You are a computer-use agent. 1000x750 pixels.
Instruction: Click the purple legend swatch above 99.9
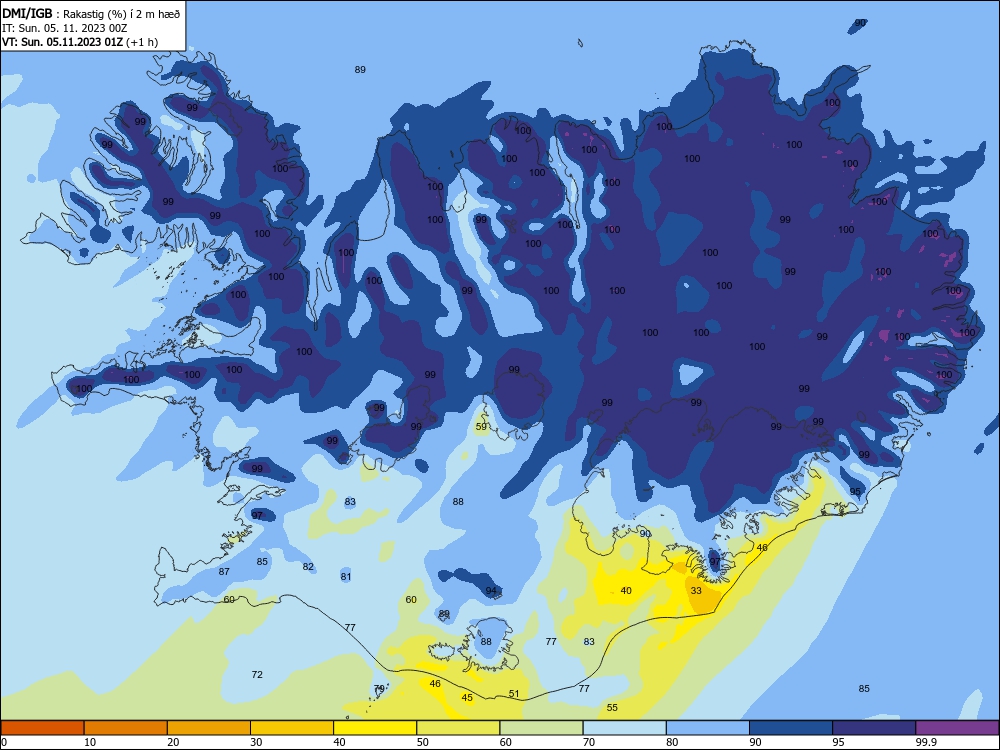pos(957,728)
